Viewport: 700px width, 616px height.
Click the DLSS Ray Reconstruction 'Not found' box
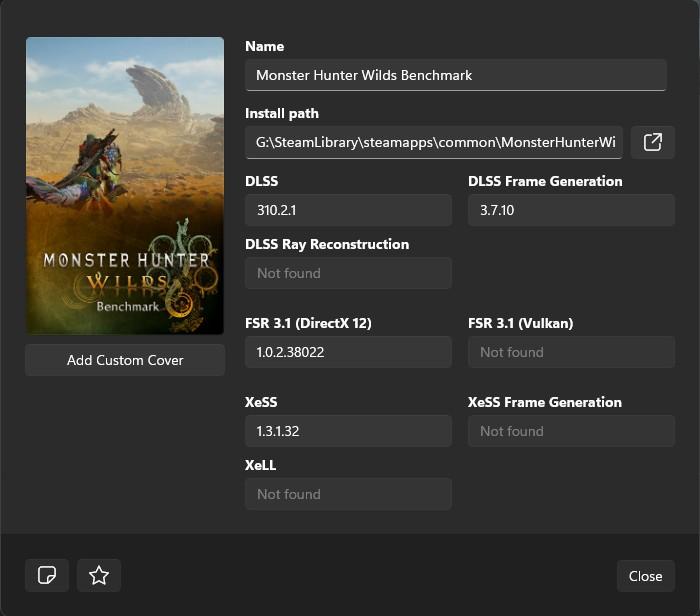tap(348, 273)
